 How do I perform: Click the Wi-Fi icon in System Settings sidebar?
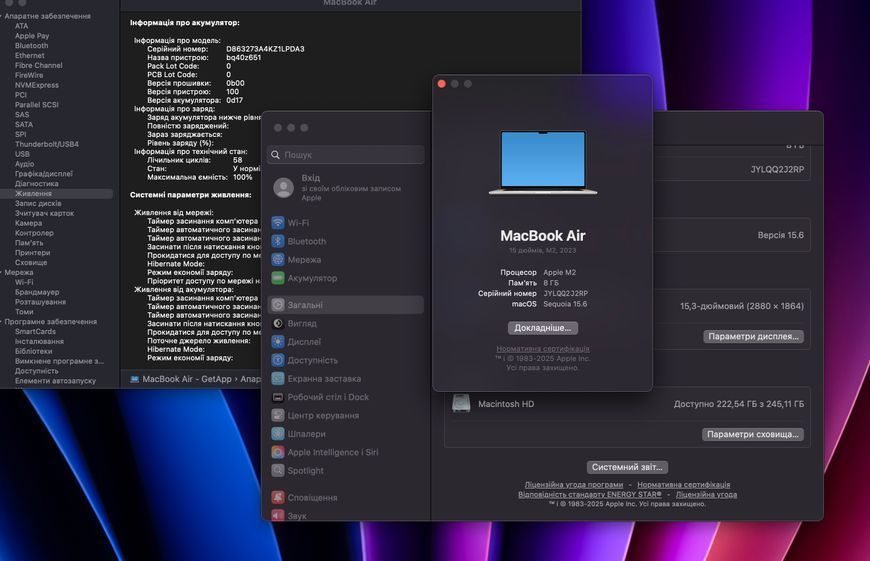[278, 223]
